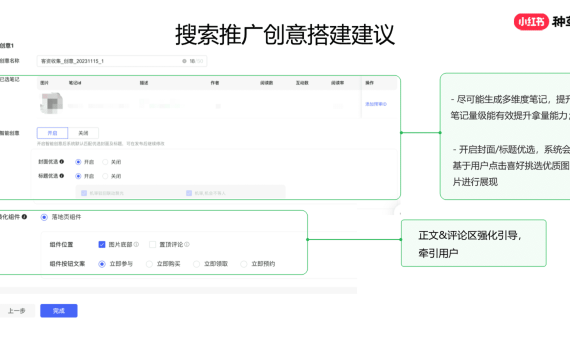Image resolution: width=570 pixels, height=360 pixels.
Task: Click the 创意名称 name input field
Action: pyautogui.click(x=122, y=61)
